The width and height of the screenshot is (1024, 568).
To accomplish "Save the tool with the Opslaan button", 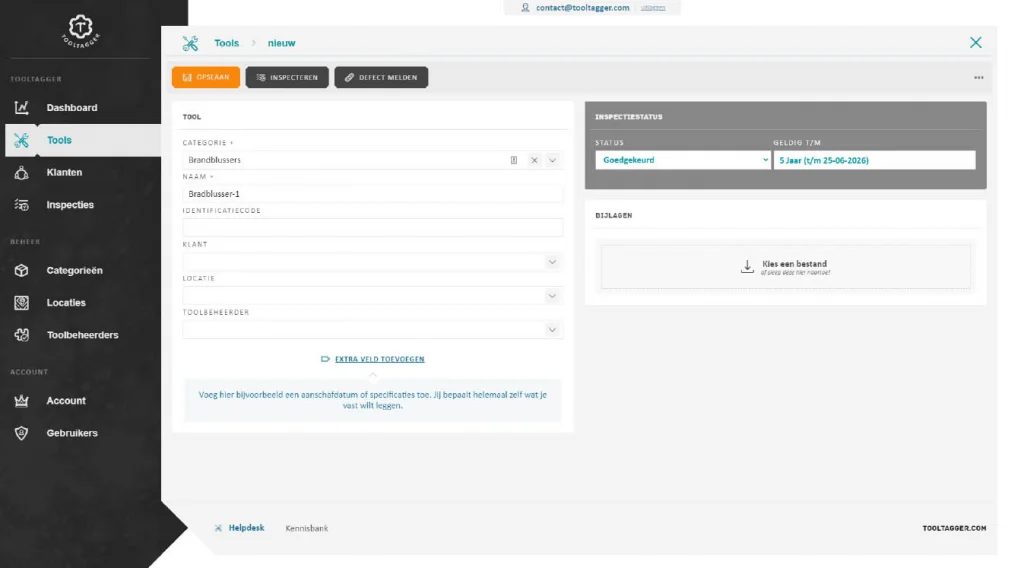I will click(x=206, y=77).
